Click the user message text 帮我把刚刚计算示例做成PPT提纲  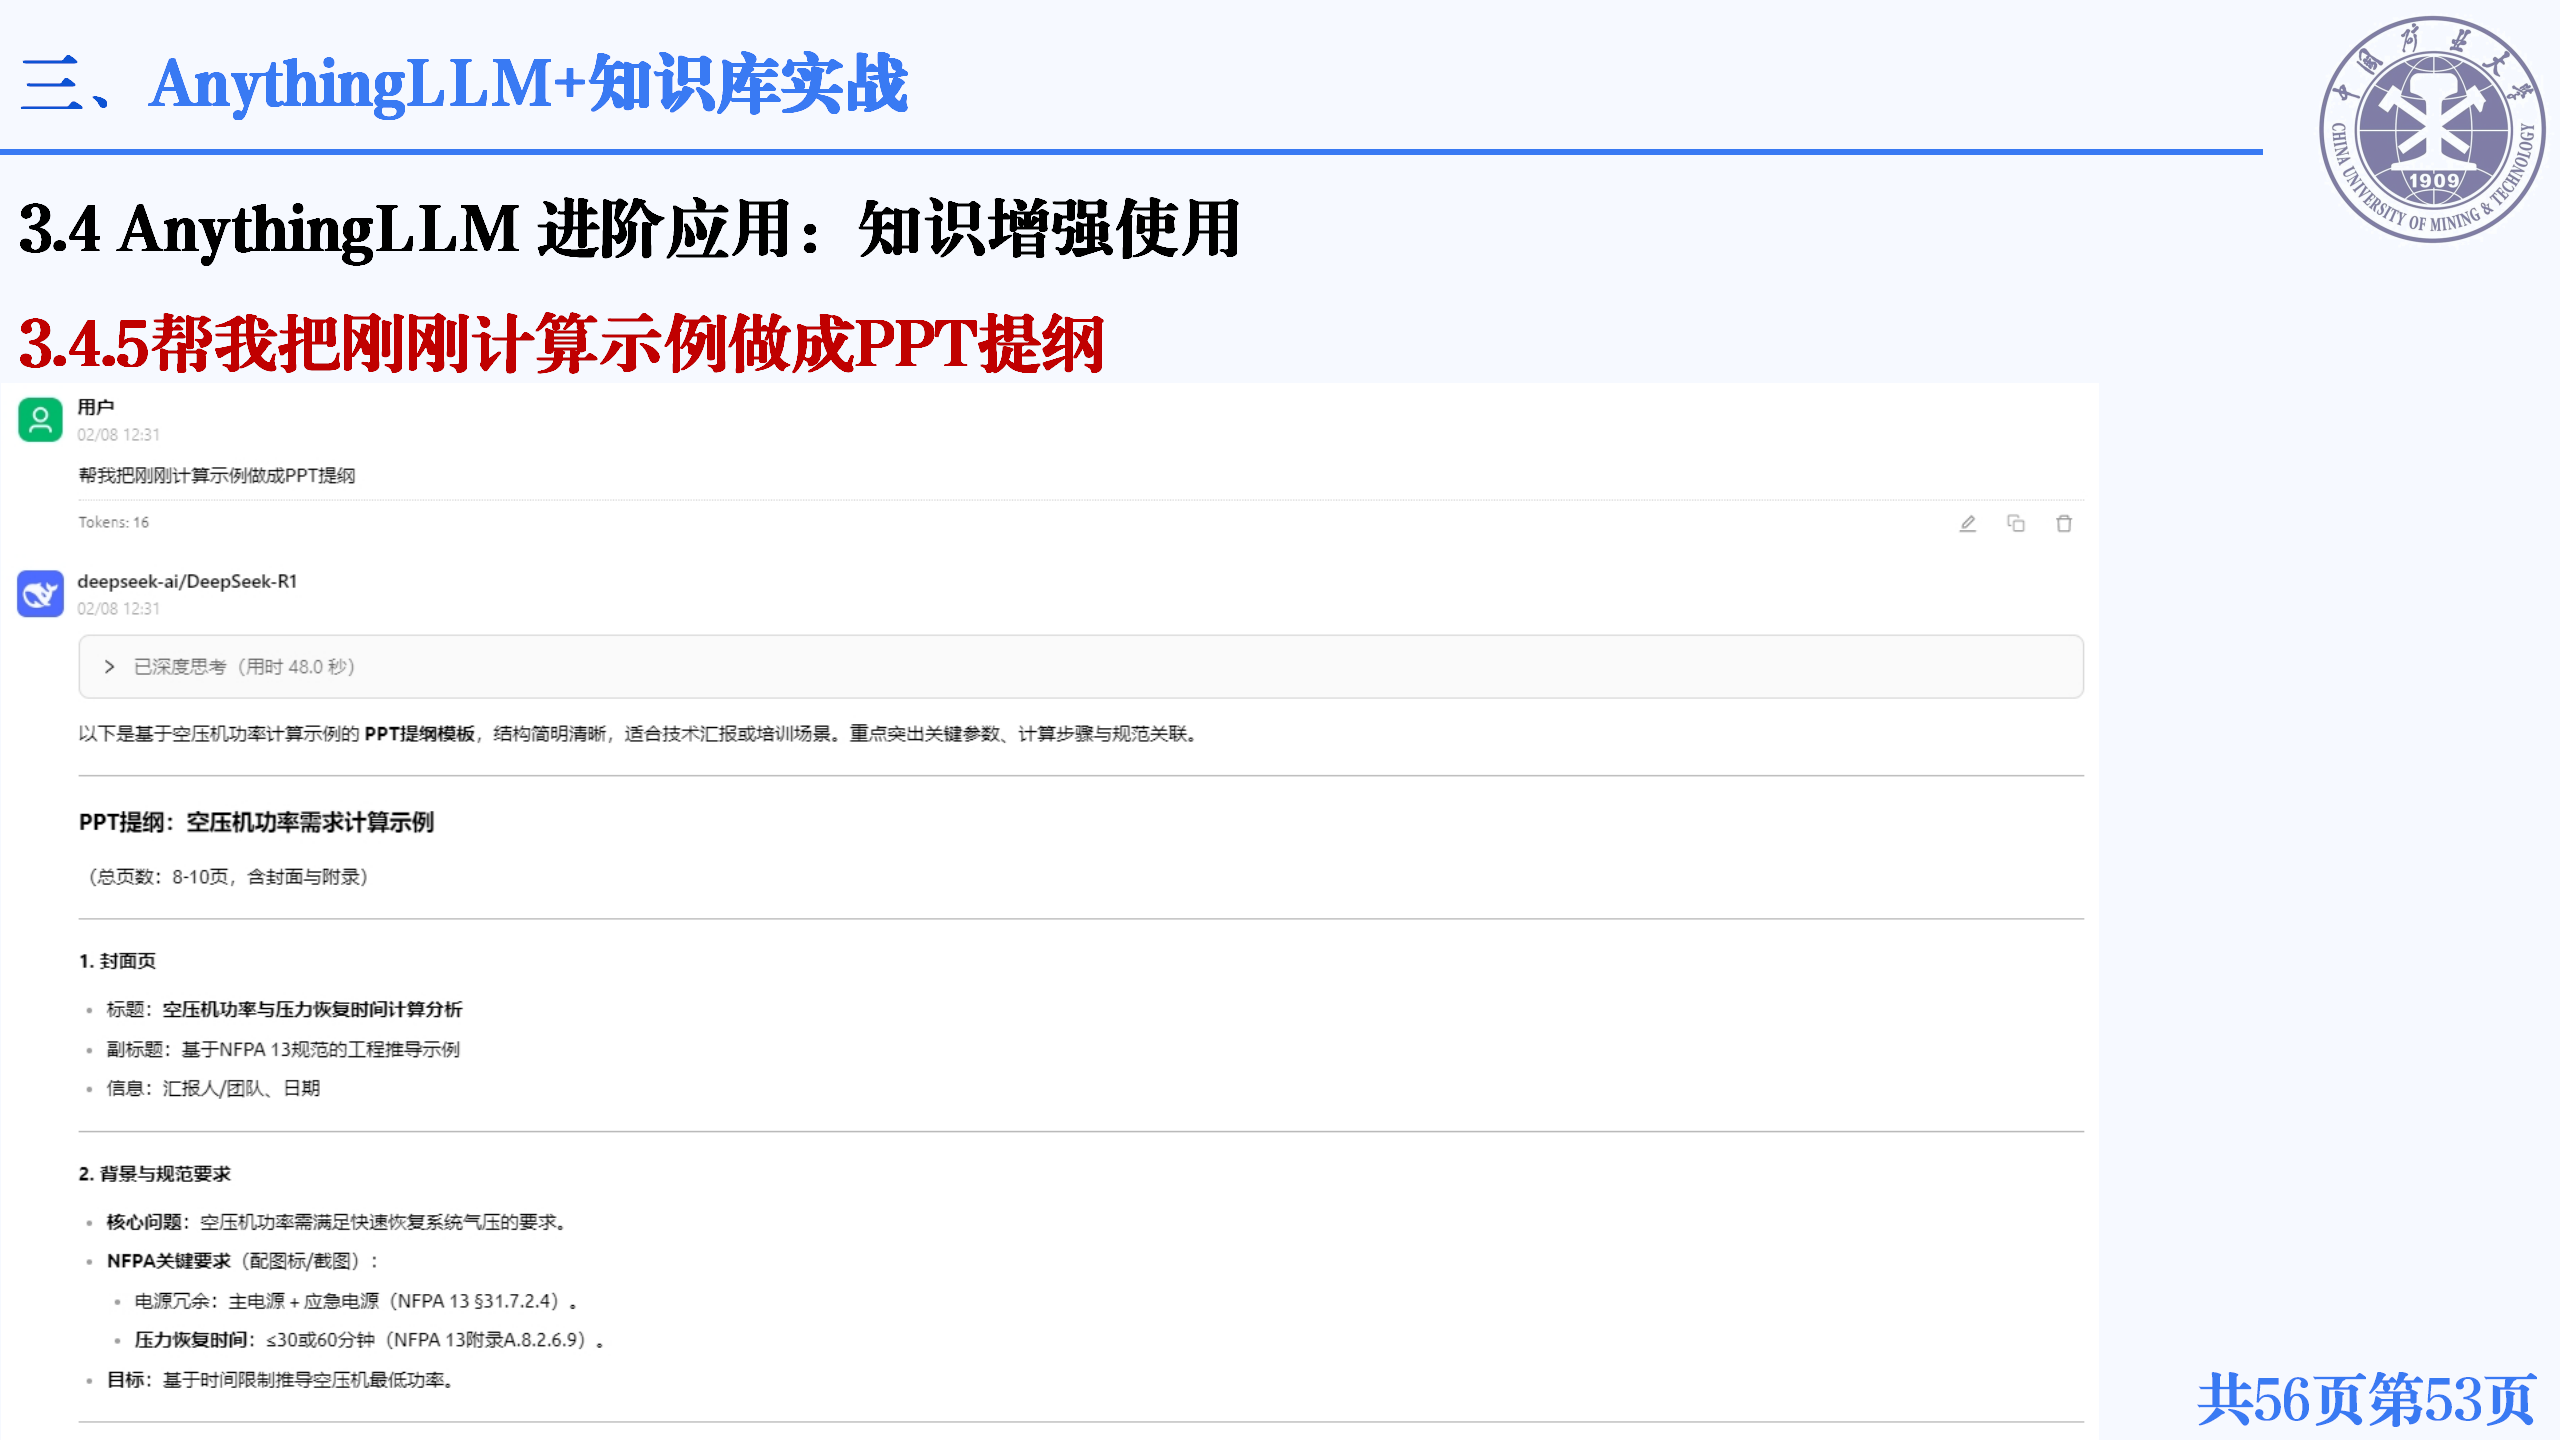[217, 476]
